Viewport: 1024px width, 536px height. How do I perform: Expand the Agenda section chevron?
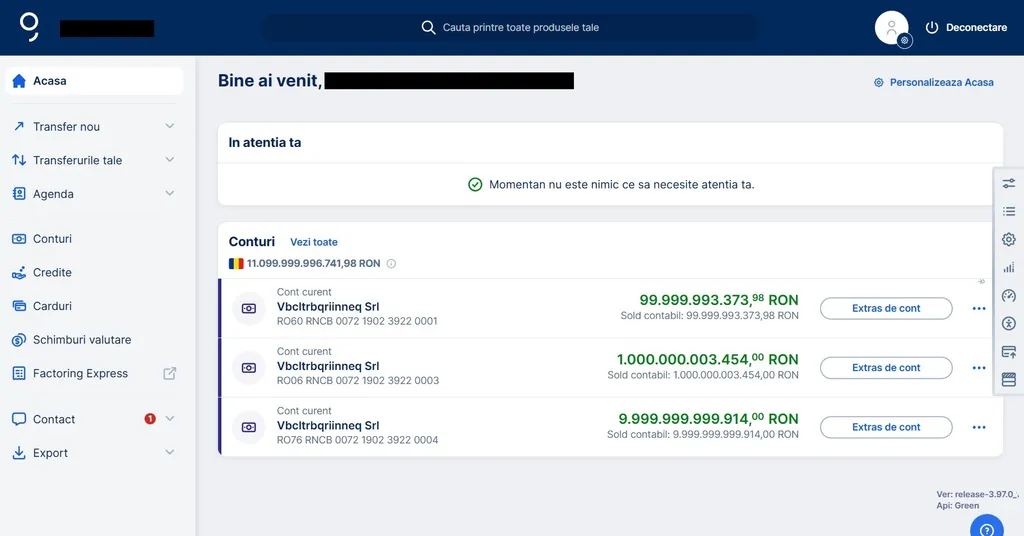(x=169, y=193)
